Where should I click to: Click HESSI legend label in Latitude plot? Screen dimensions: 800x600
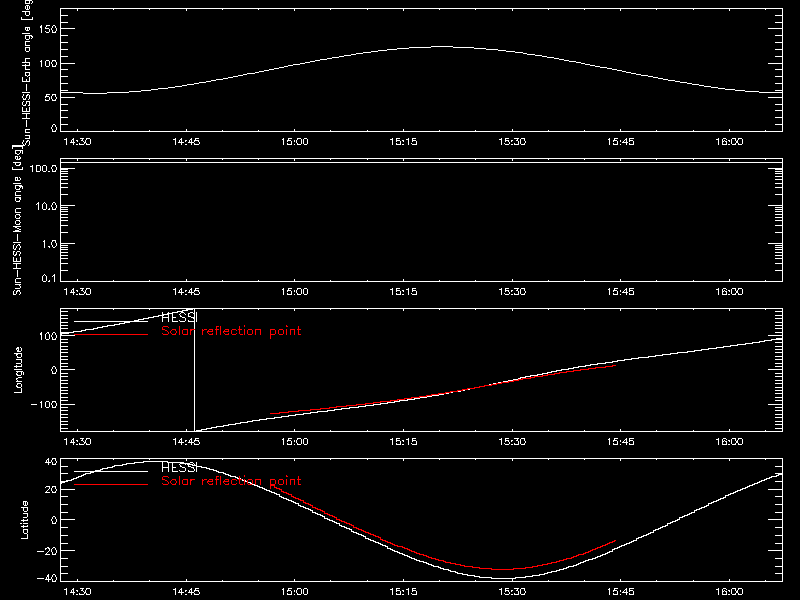(x=179, y=467)
